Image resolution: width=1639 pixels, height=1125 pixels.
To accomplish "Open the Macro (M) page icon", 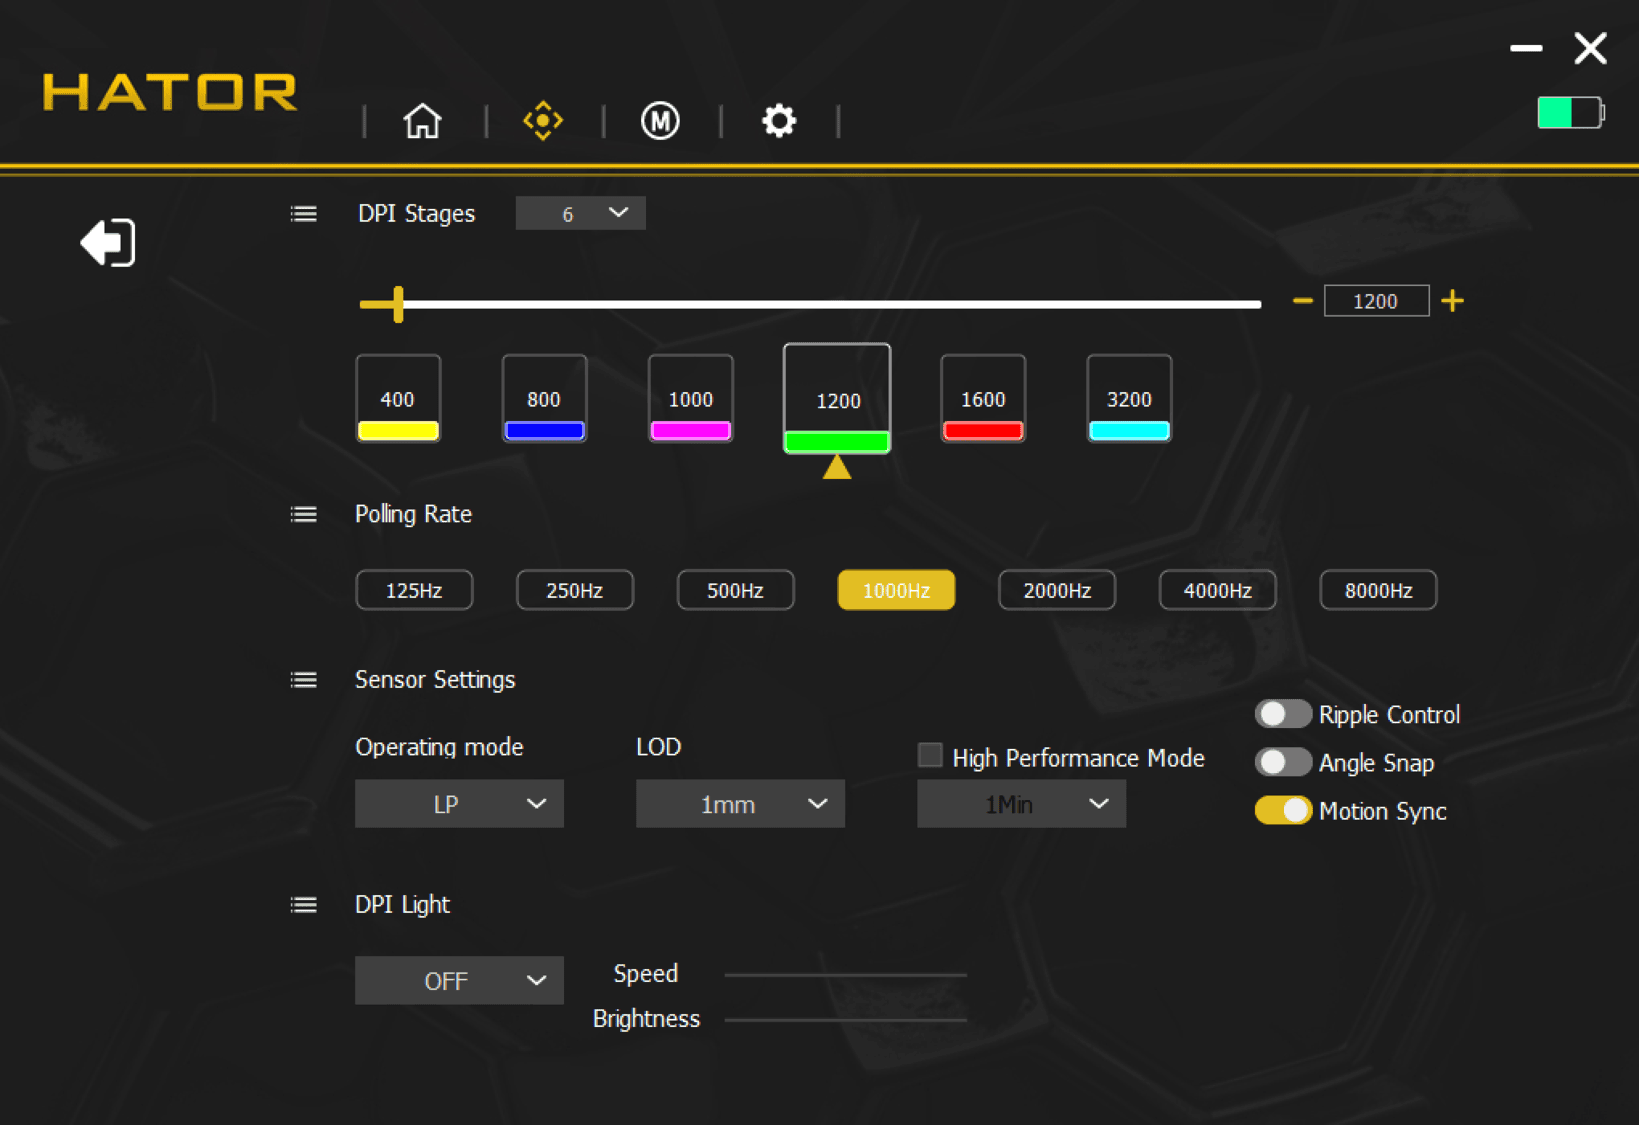I will pos(660,121).
